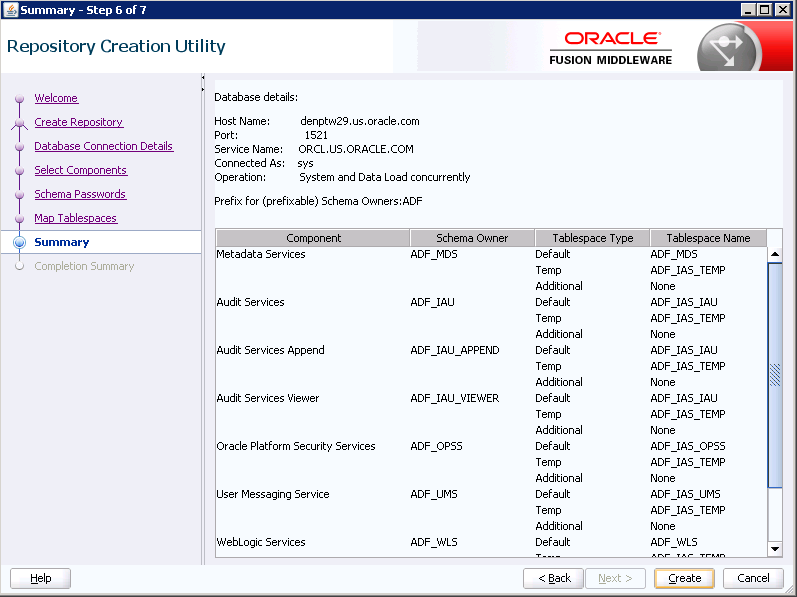
Task: Jump to the Schema Passwords step
Action: (80, 194)
